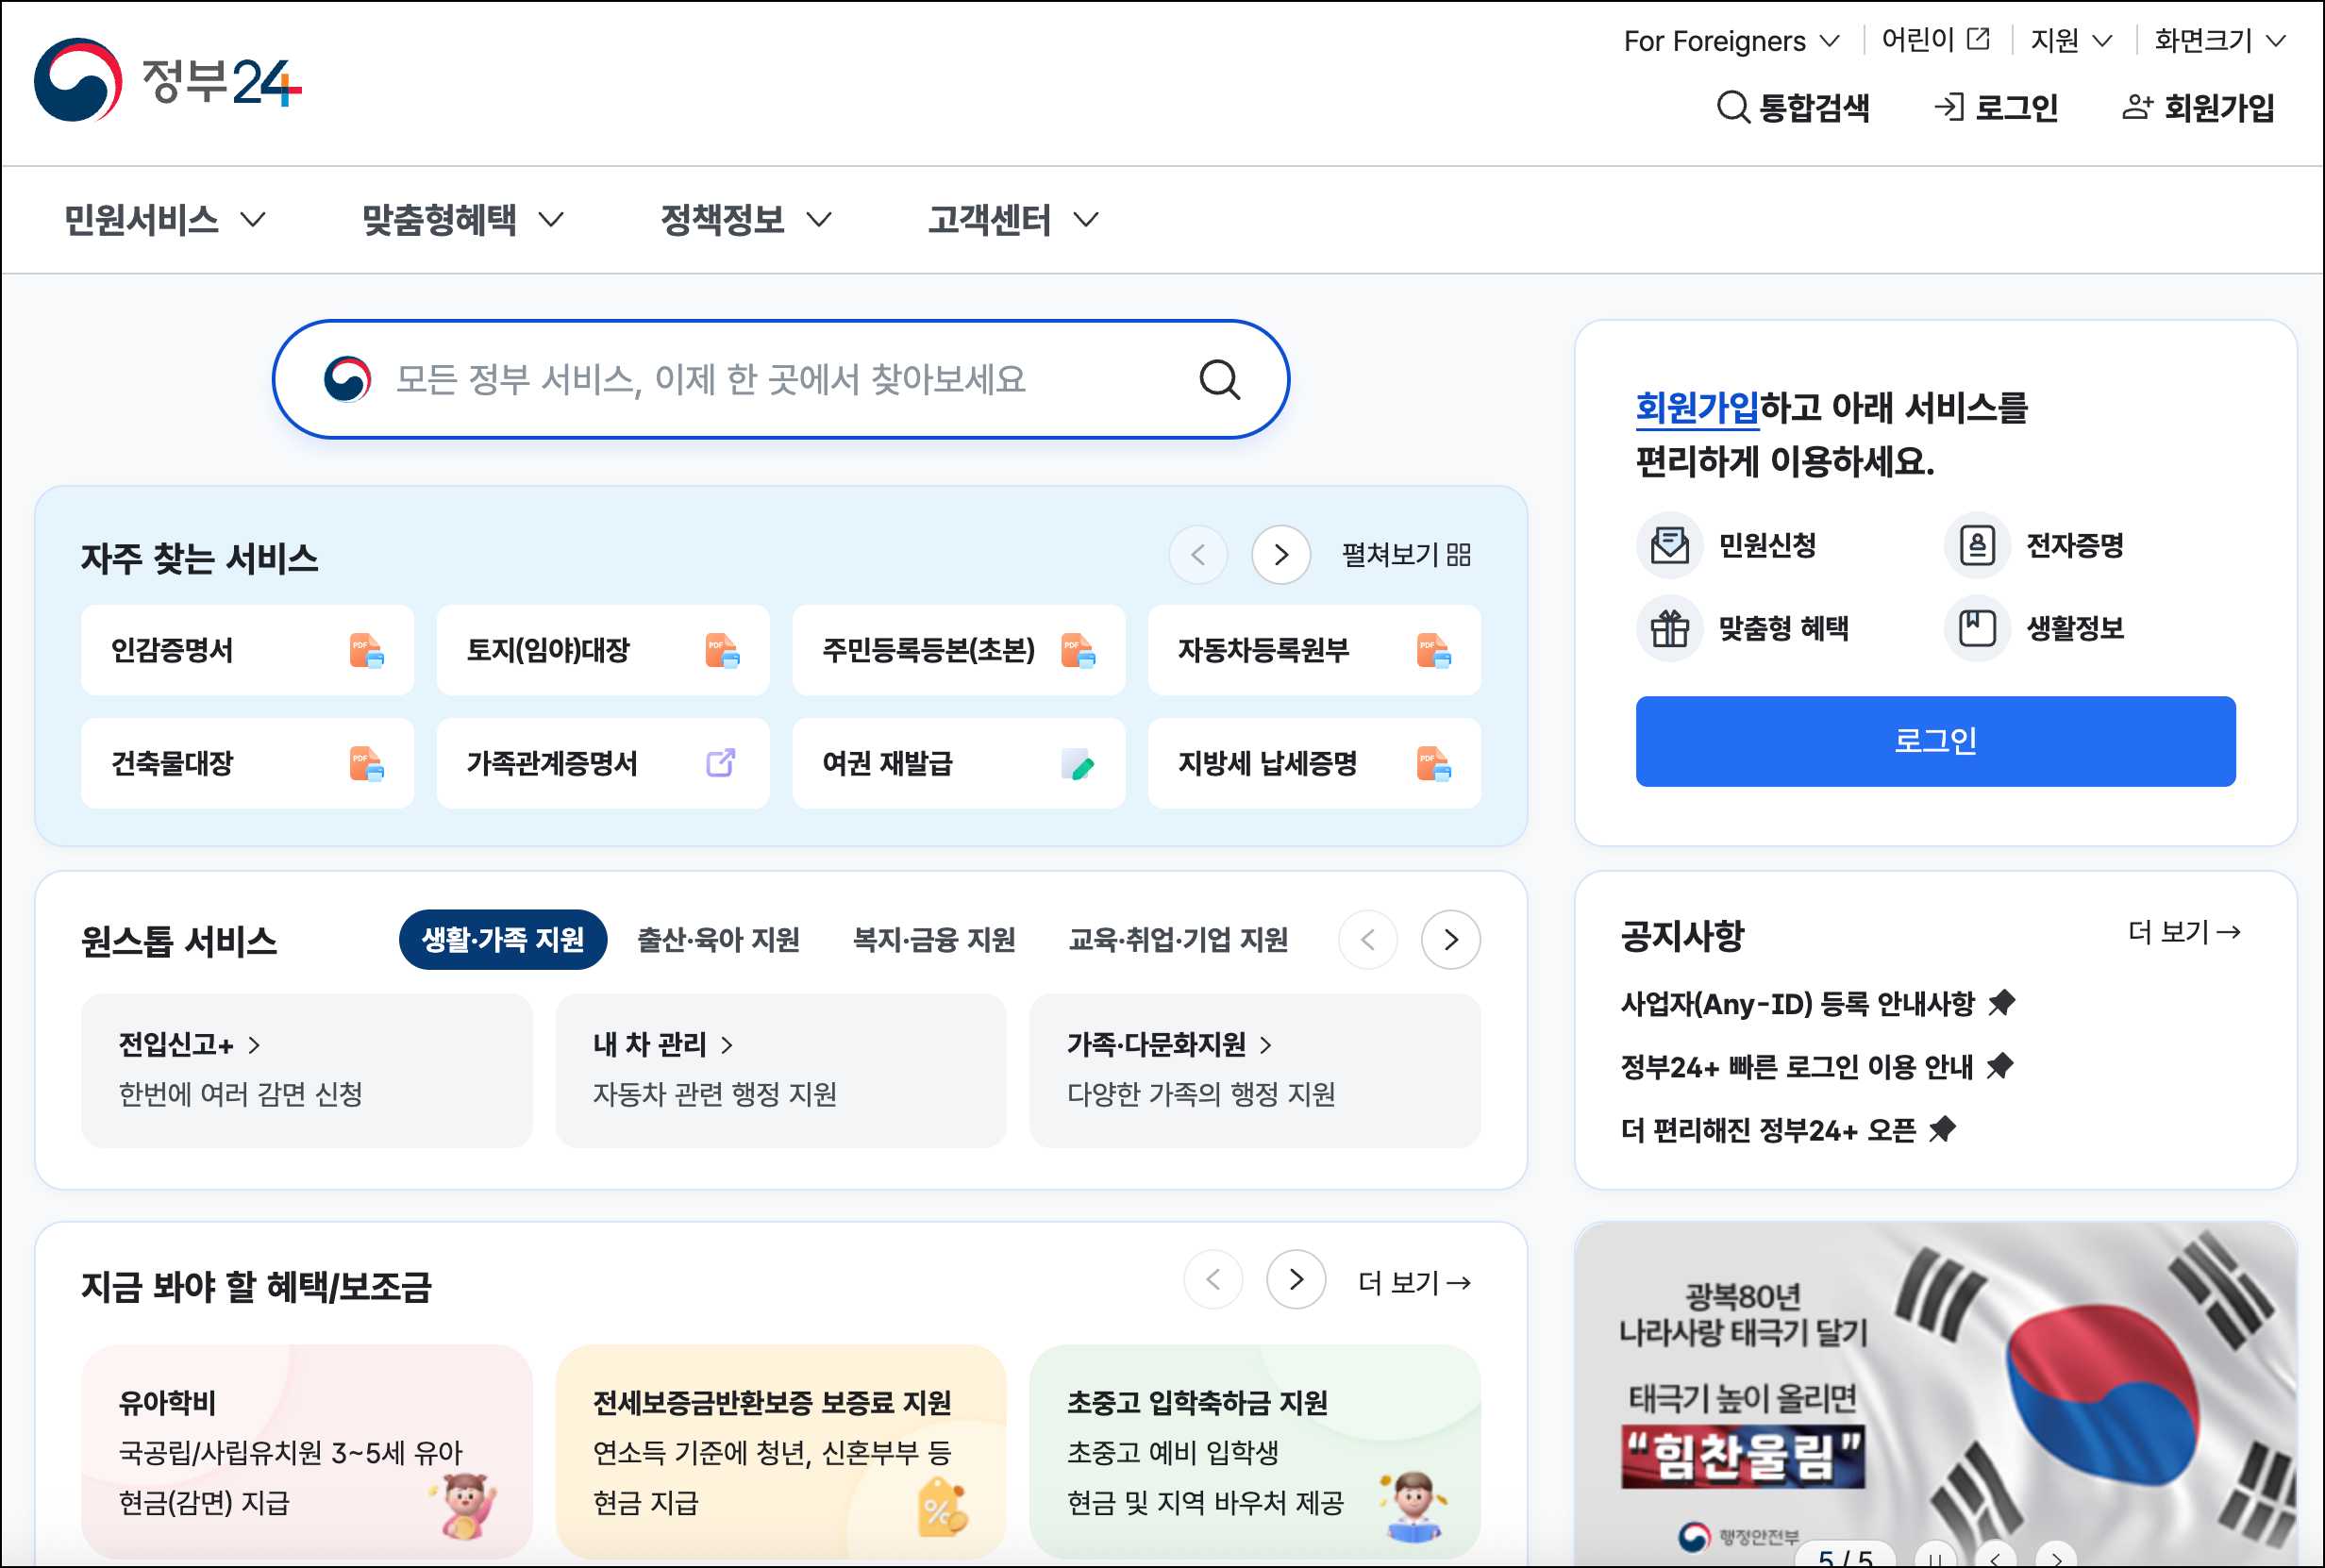
Task: Pause the banner slideshow
Action: point(1935,1558)
